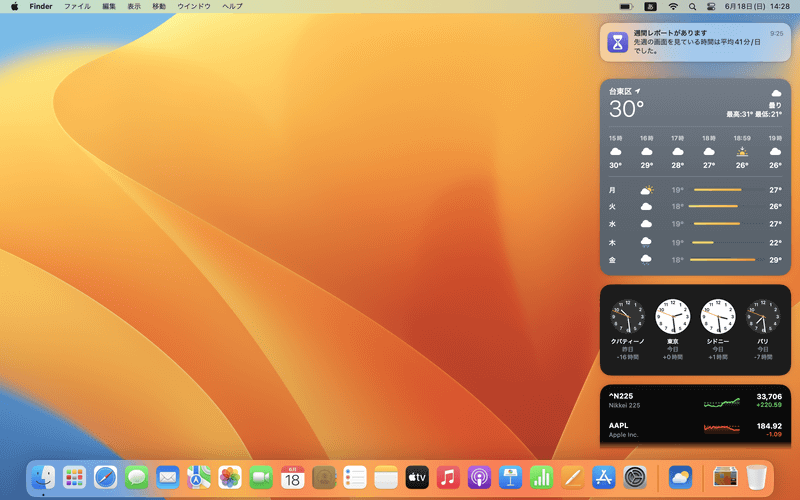Launch Podcasts from the Dock
Image resolution: width=800 pixels, height=500 pixels.
pos(479,478)
